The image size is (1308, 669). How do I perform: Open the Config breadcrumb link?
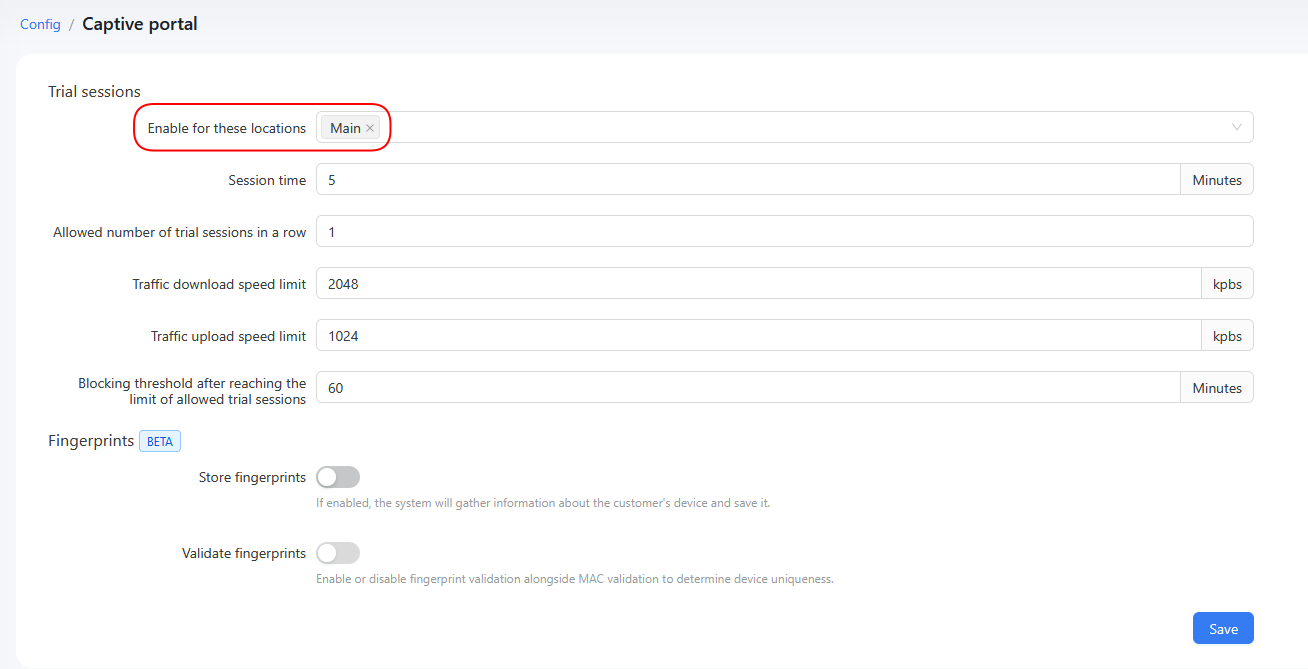pos(40,24)
